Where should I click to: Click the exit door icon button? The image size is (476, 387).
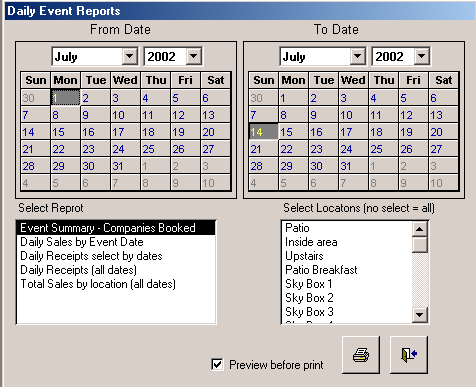409,355
